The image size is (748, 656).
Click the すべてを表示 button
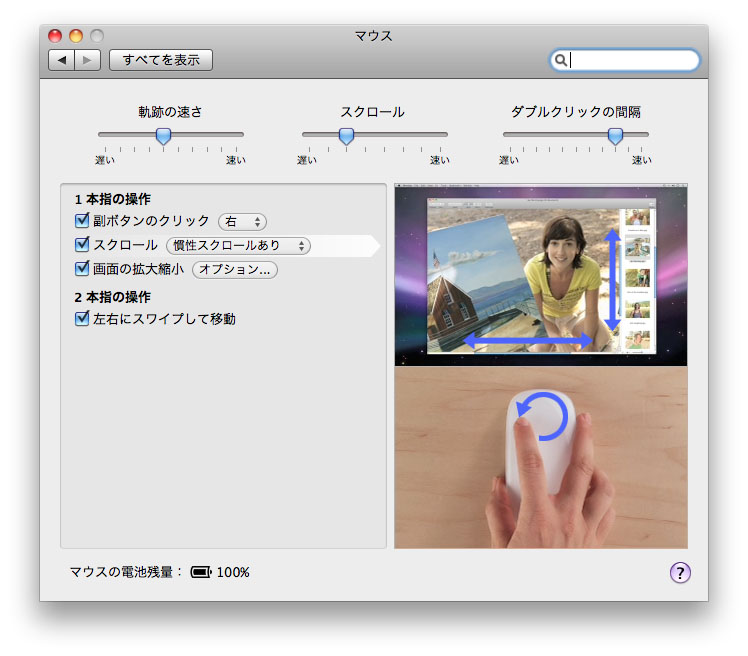tap(161, 60)
